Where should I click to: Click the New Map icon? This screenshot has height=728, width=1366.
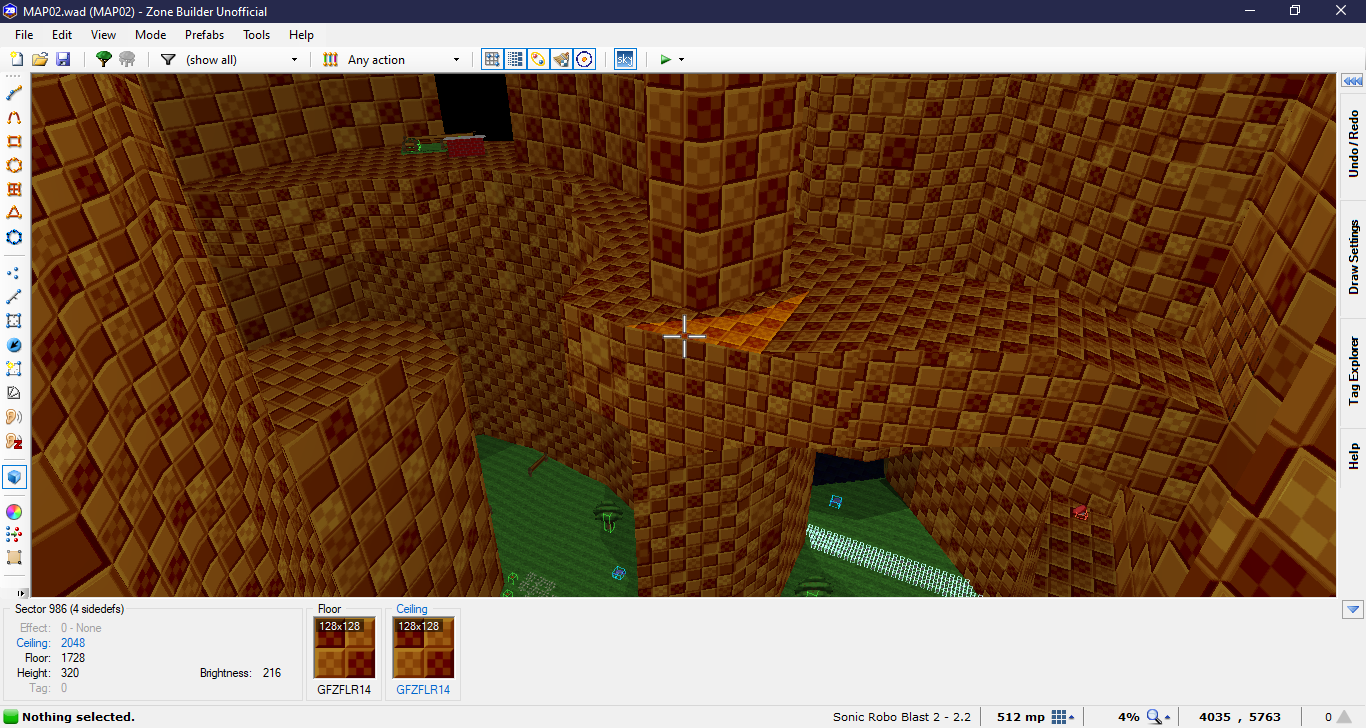click(16, 59)
